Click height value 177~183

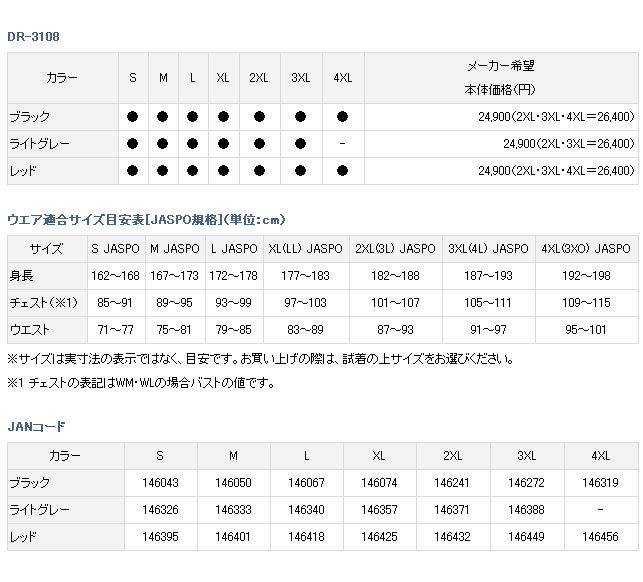pyautogui.click(x=306, y=276)
